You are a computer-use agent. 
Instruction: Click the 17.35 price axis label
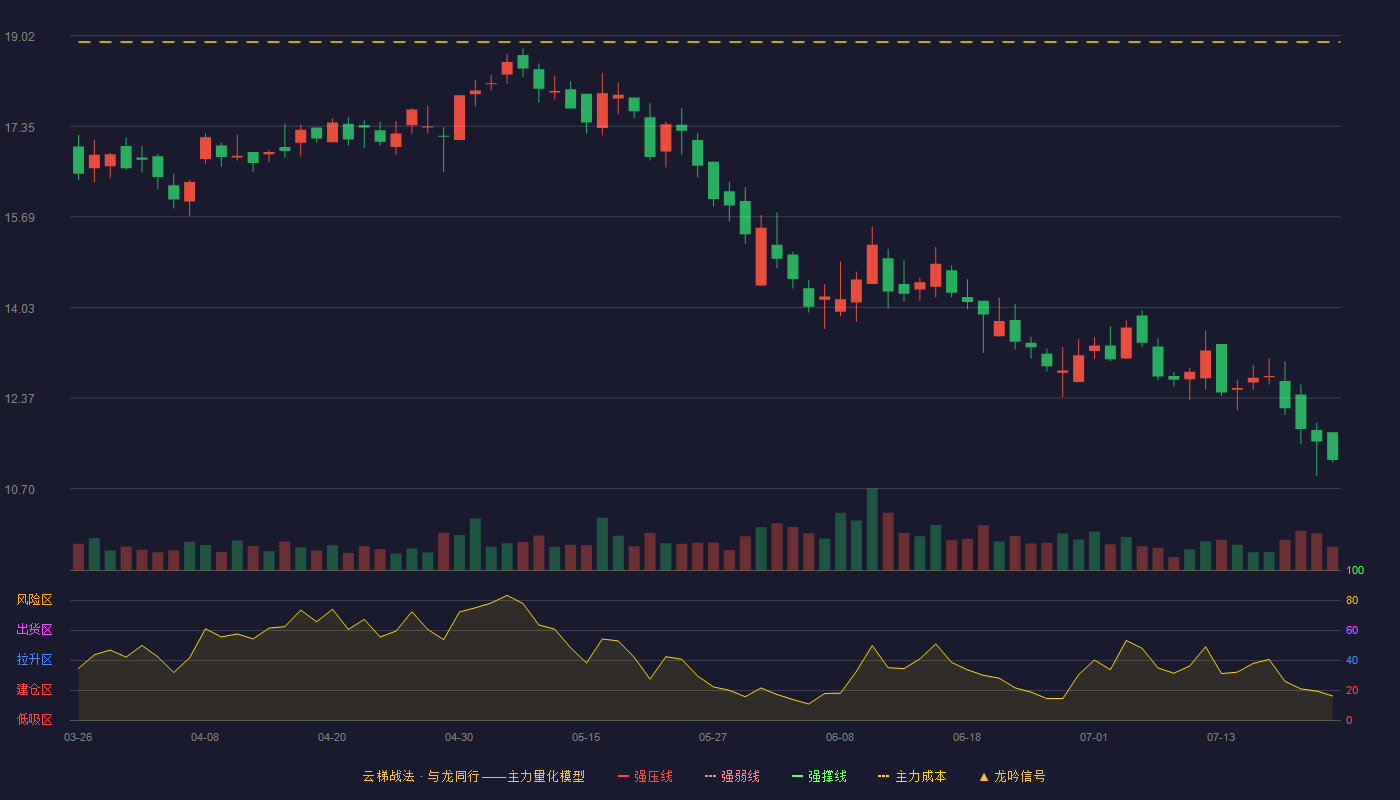click(19, 128)
